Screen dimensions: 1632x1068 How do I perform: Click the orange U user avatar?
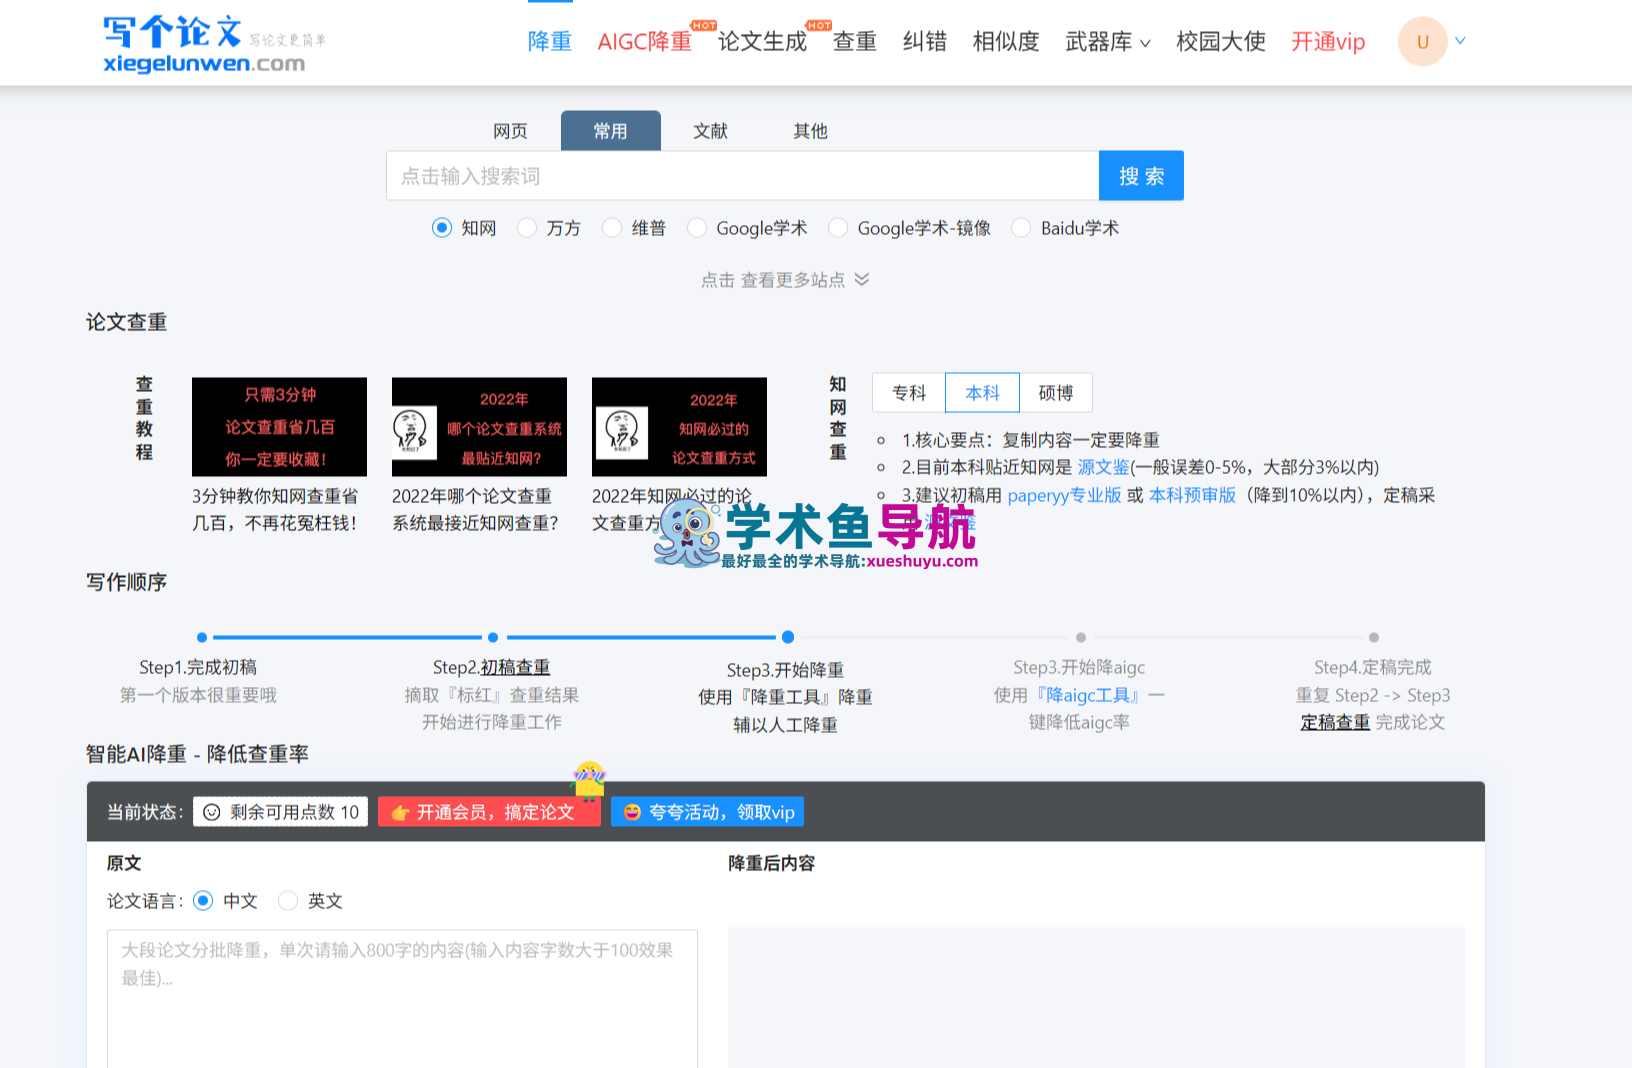click(1422, 42)
